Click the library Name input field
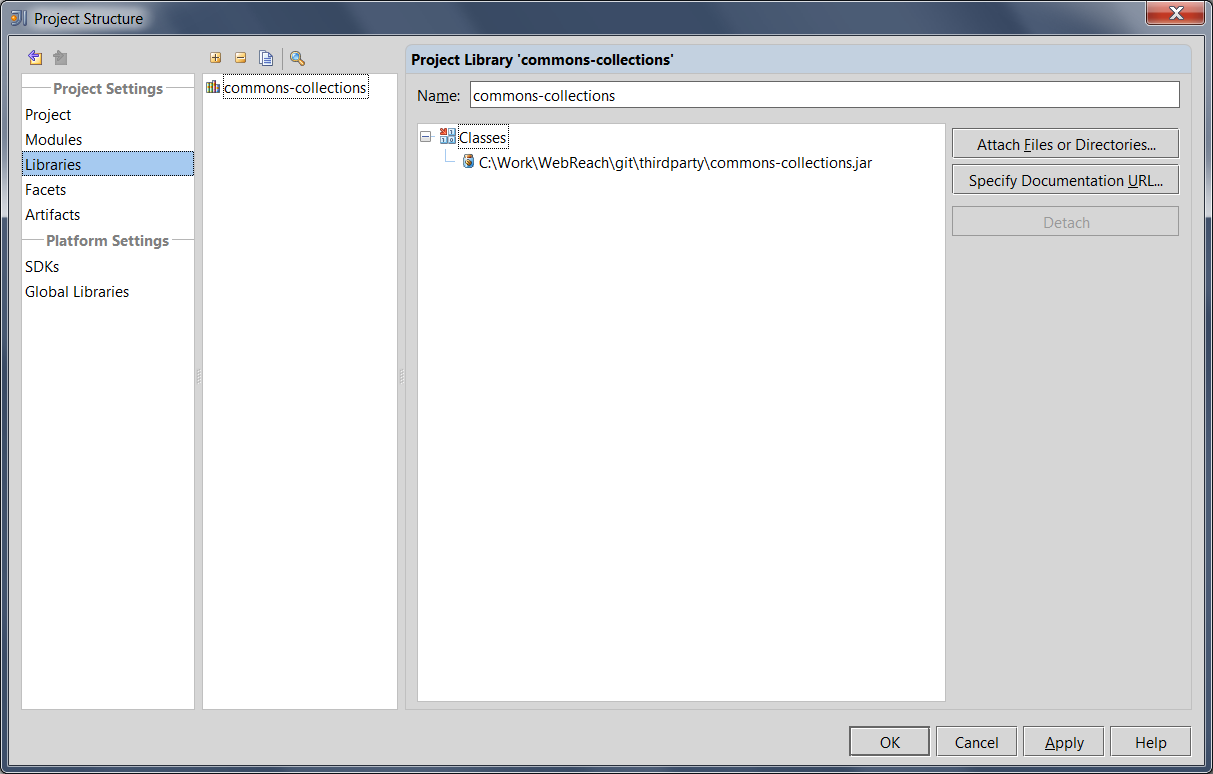The height and width of the screenshot is (774, 1213). click(x=825, y=95)
